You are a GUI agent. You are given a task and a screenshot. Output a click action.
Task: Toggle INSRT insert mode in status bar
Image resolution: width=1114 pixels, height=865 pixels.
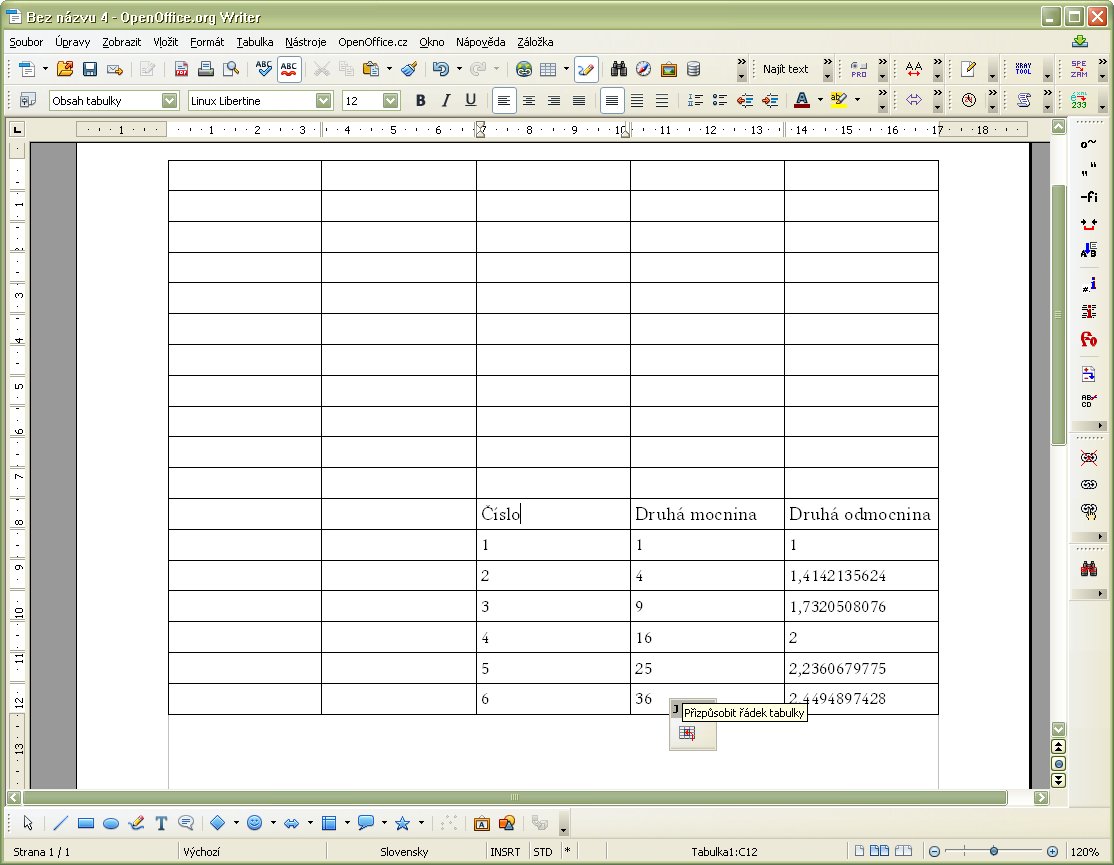(x=505, y=852)
